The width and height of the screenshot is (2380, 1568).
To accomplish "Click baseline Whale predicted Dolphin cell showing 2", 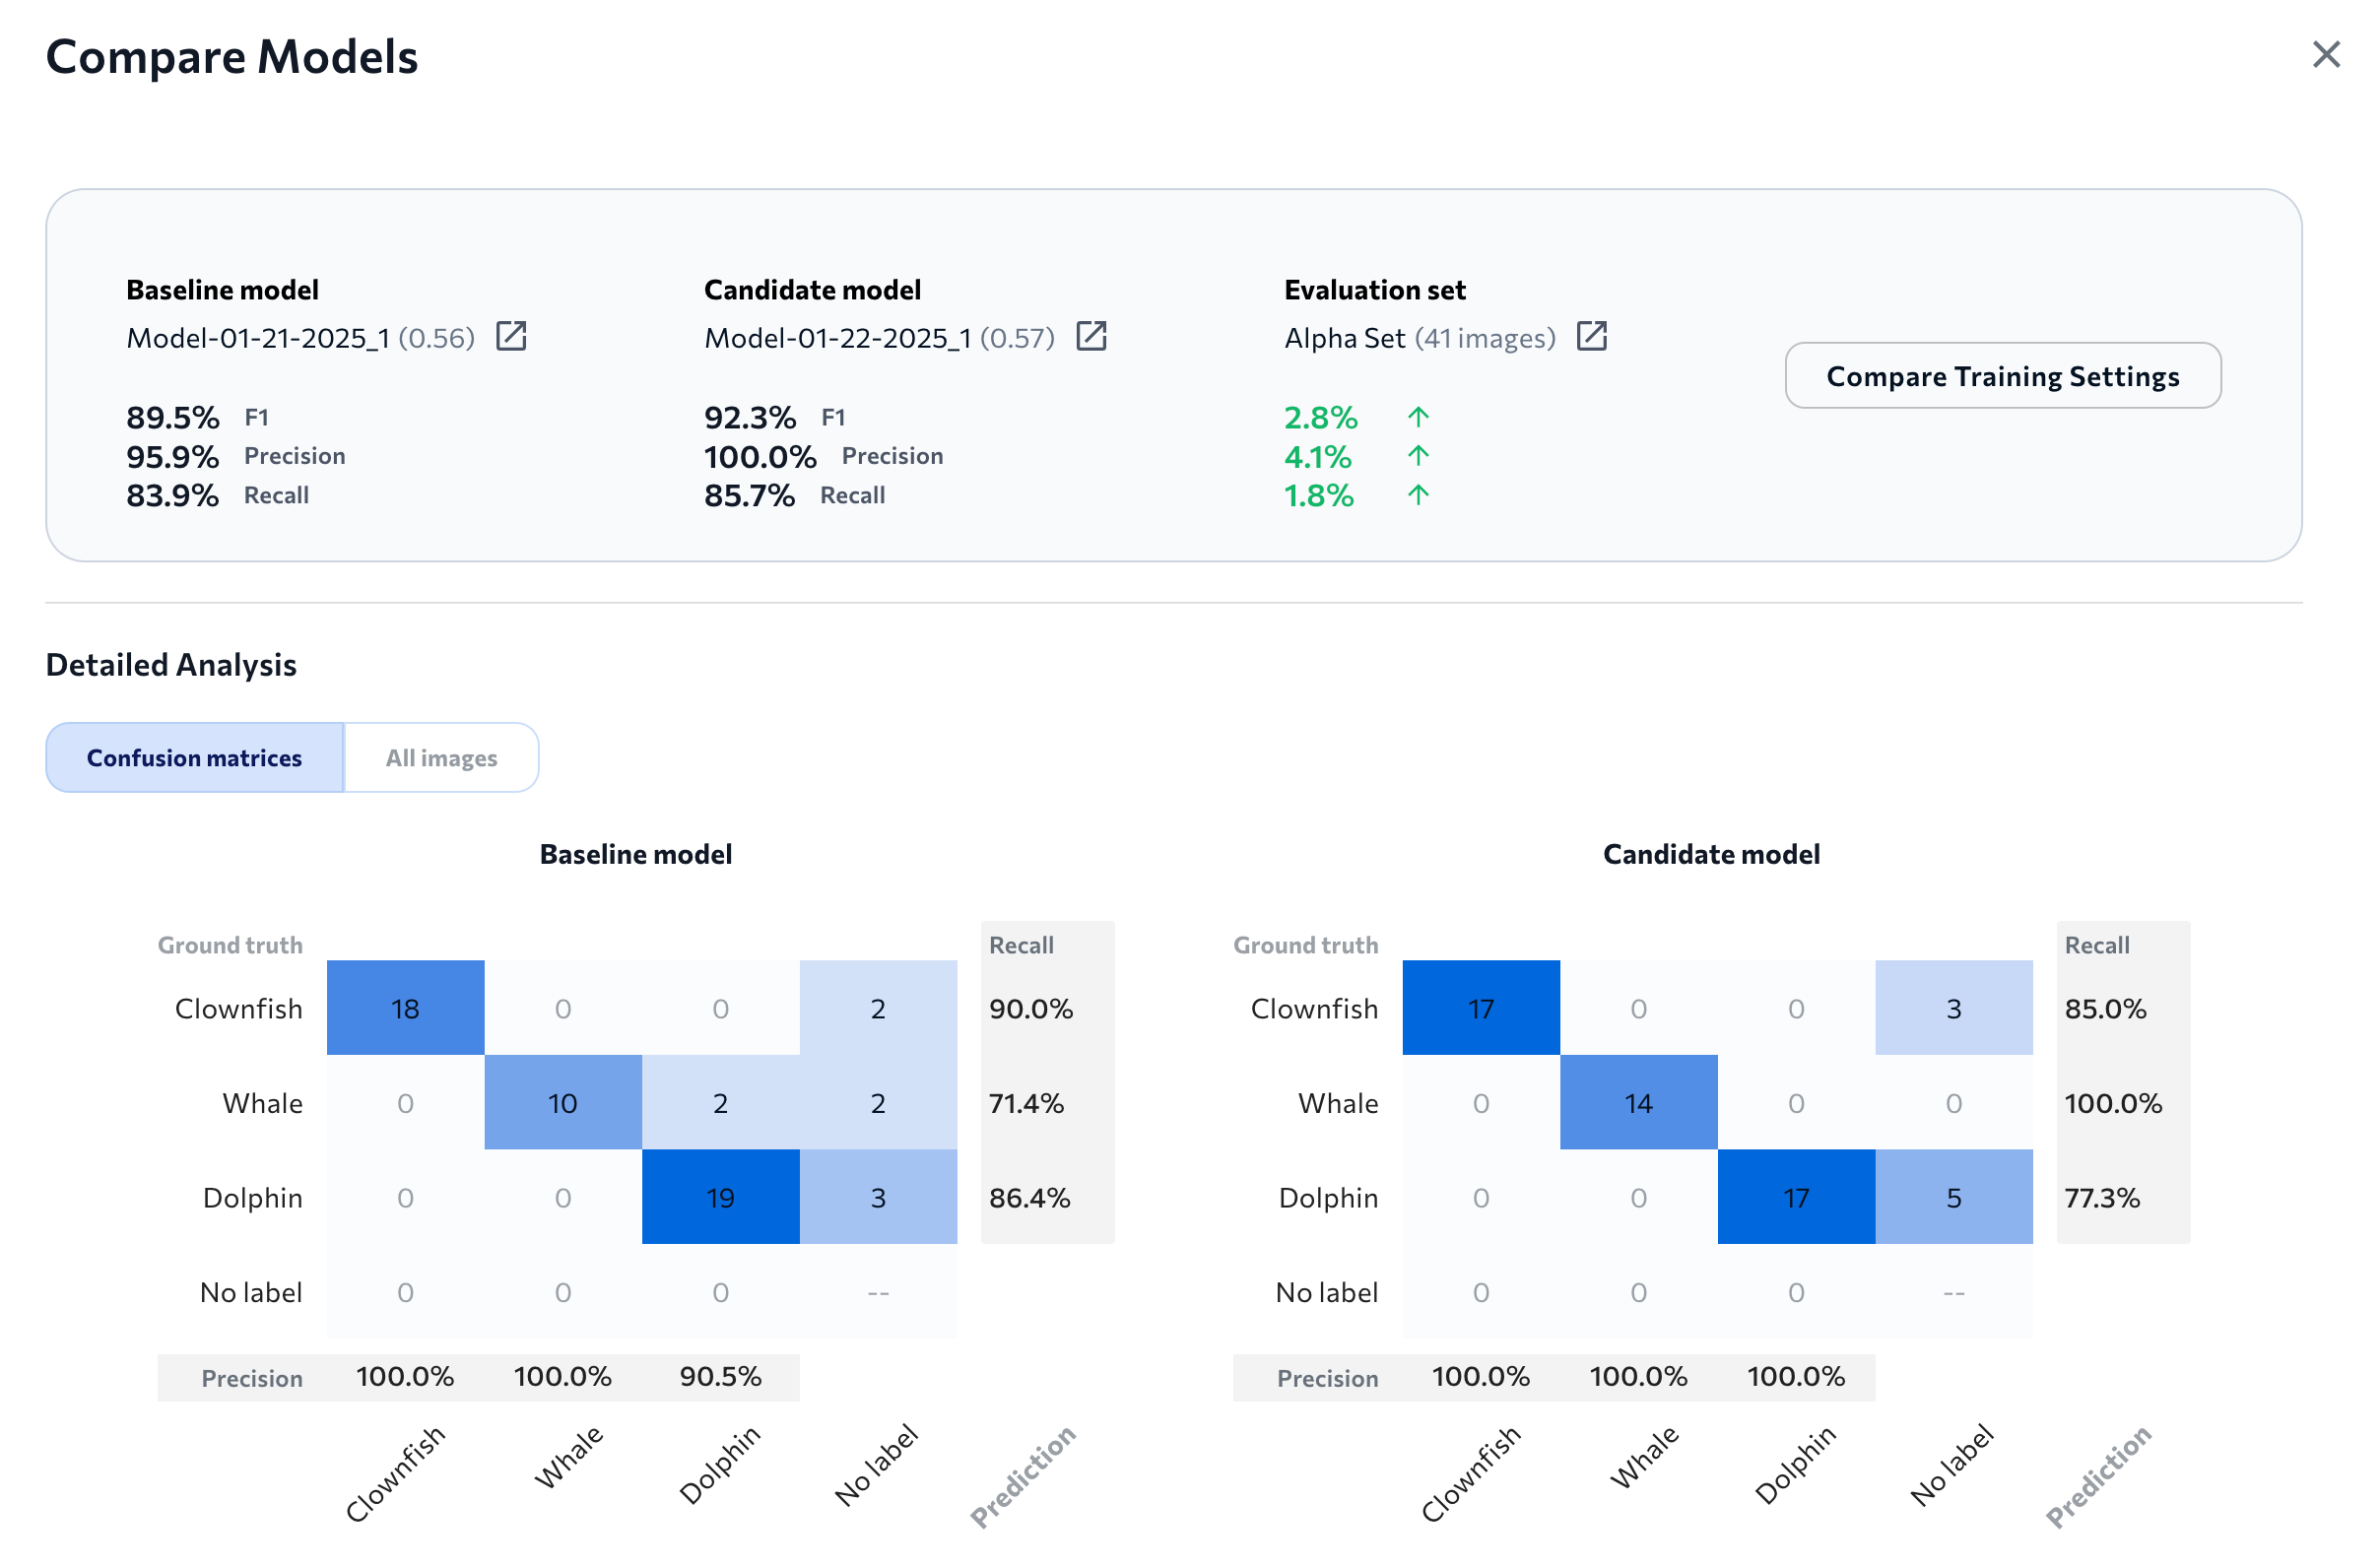I will tap(720, 1103).
